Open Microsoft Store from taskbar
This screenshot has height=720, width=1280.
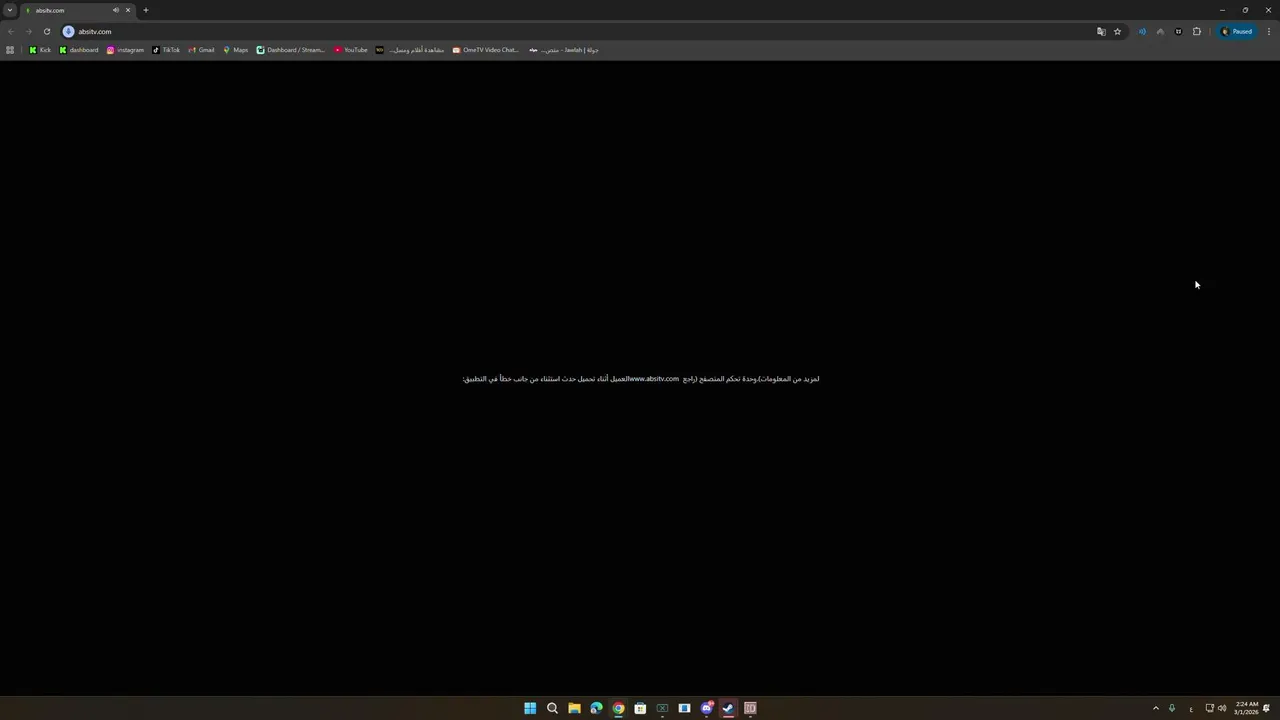(640, 708)
